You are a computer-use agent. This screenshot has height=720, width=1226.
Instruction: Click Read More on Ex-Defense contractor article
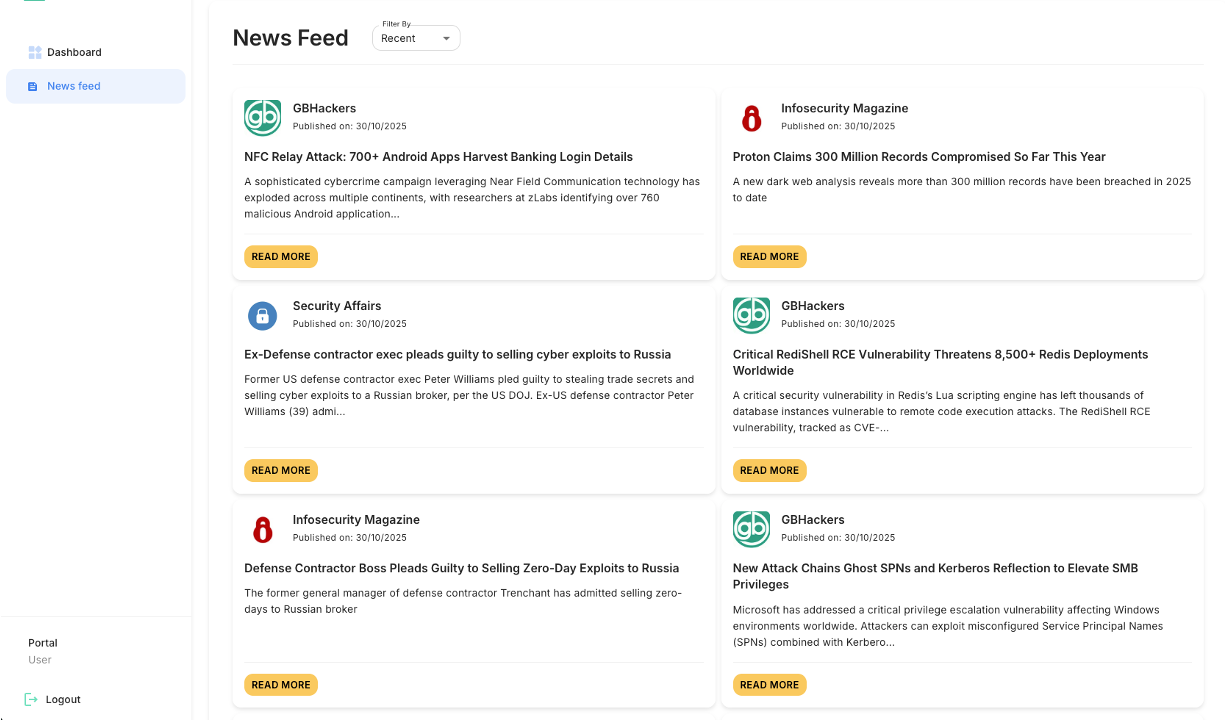(x=281, y=470)
